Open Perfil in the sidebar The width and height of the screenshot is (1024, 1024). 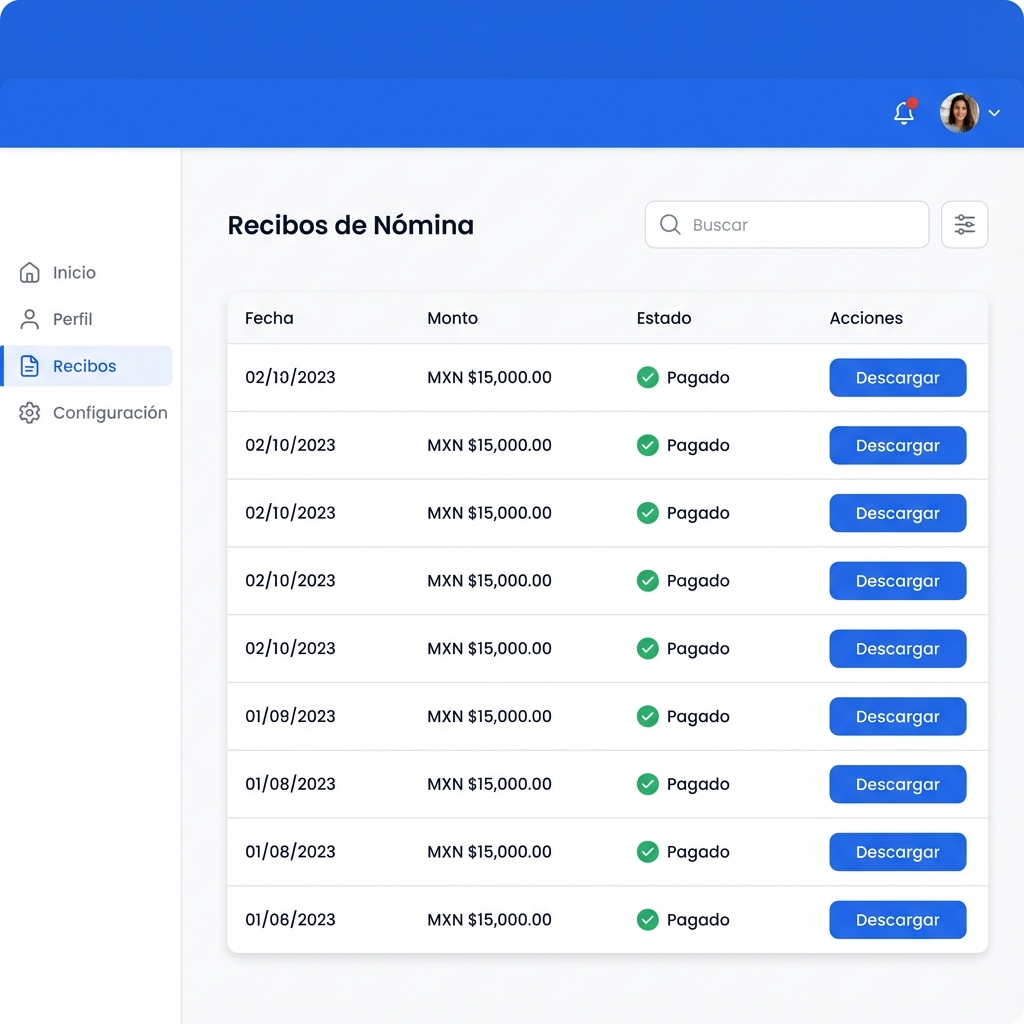click(56, 319)
